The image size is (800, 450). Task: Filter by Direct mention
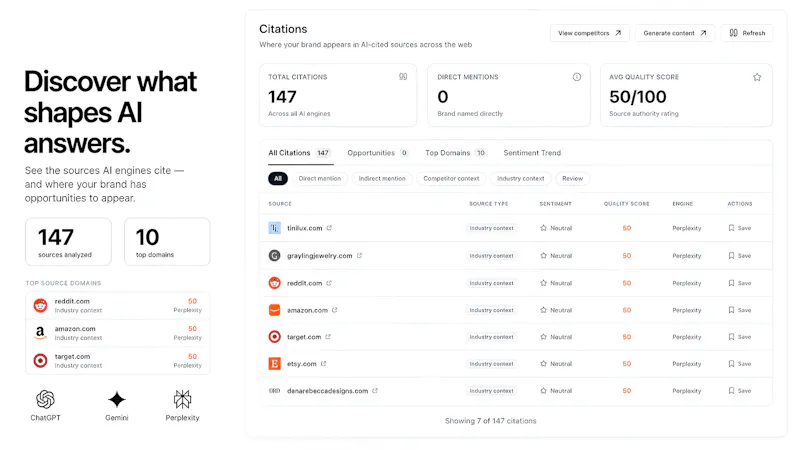(320, 179)
